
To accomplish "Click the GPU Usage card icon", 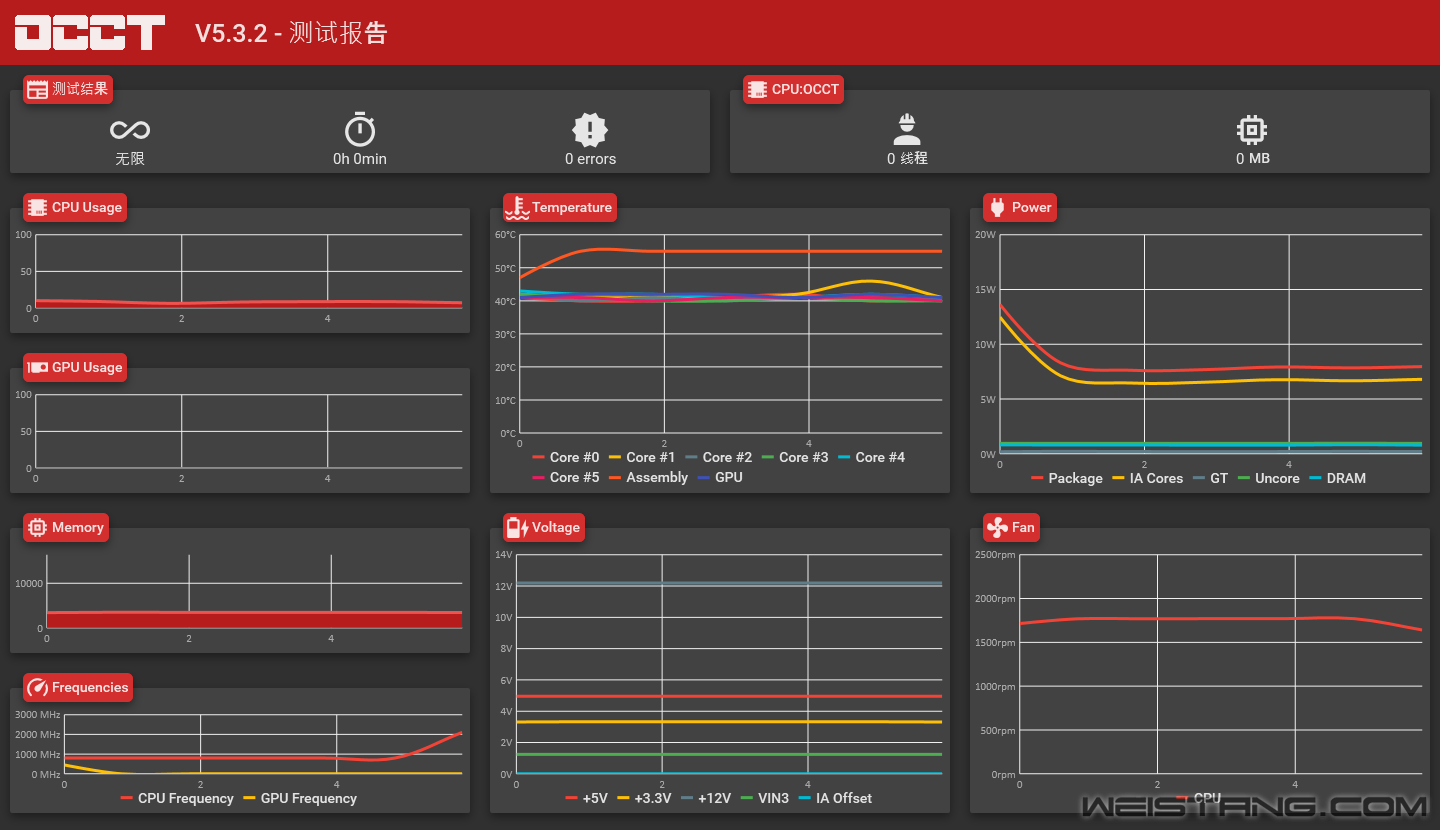I will [x=37, y=367].
